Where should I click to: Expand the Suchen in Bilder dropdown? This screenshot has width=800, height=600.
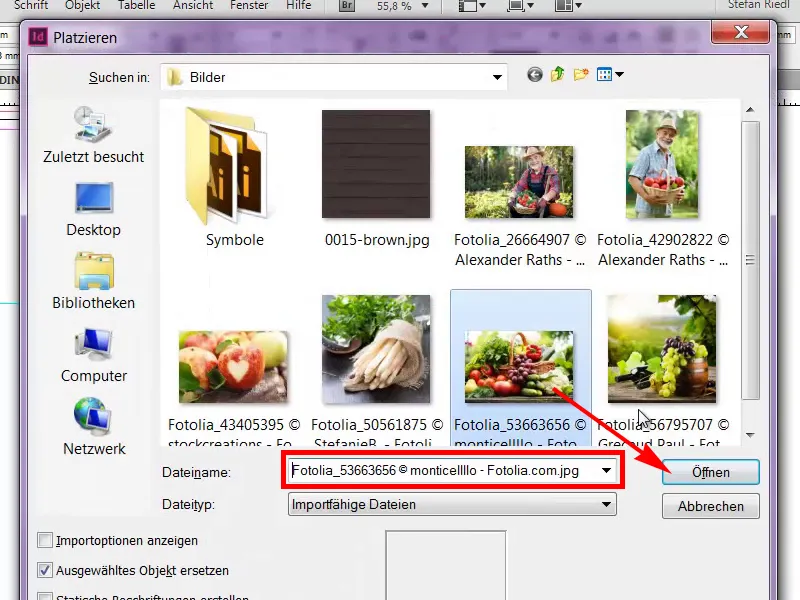[x=497, y=78]
